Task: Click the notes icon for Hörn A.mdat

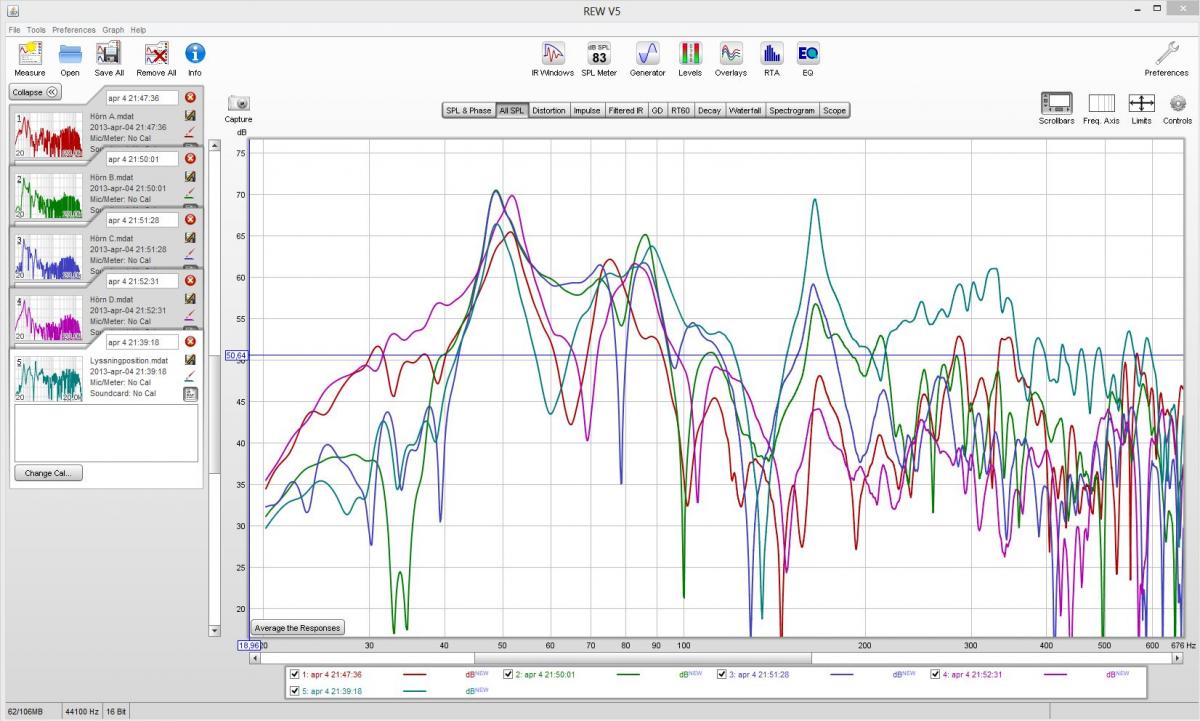Action: click(x=190, y=117)
